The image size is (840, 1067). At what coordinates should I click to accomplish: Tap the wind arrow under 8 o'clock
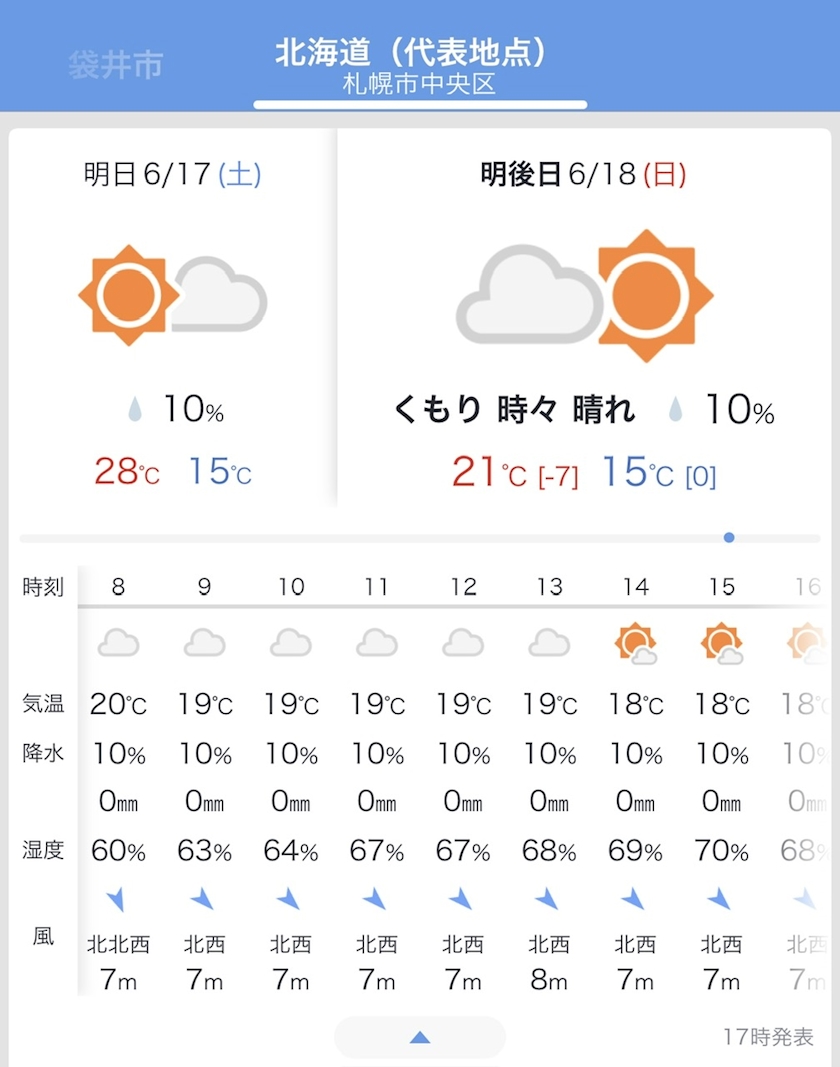[x=116, y=899]
